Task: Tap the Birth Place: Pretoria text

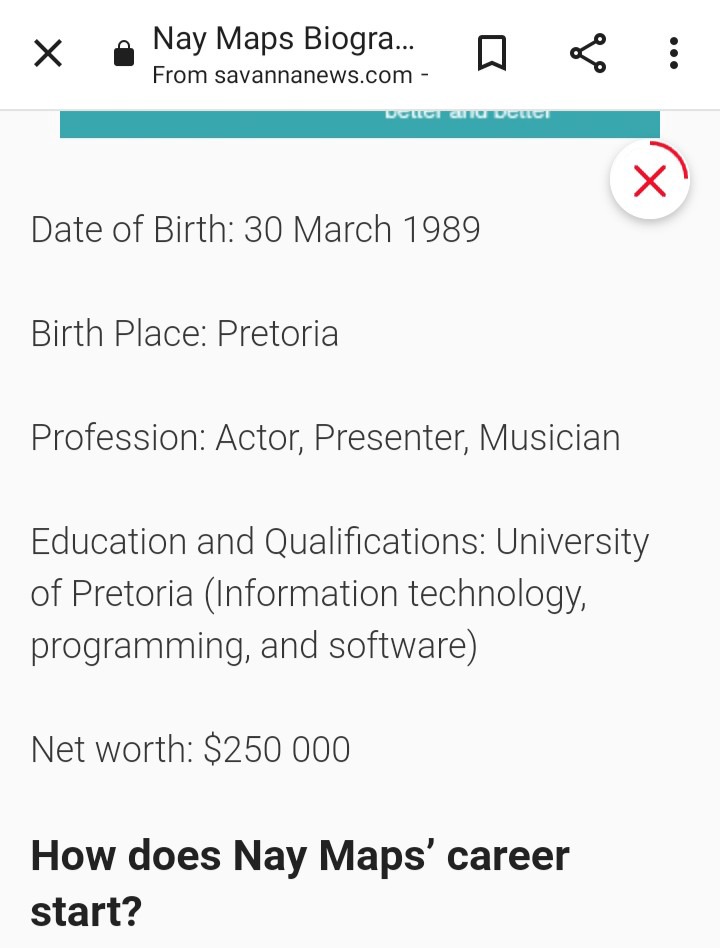Action: tap(184, 334)
